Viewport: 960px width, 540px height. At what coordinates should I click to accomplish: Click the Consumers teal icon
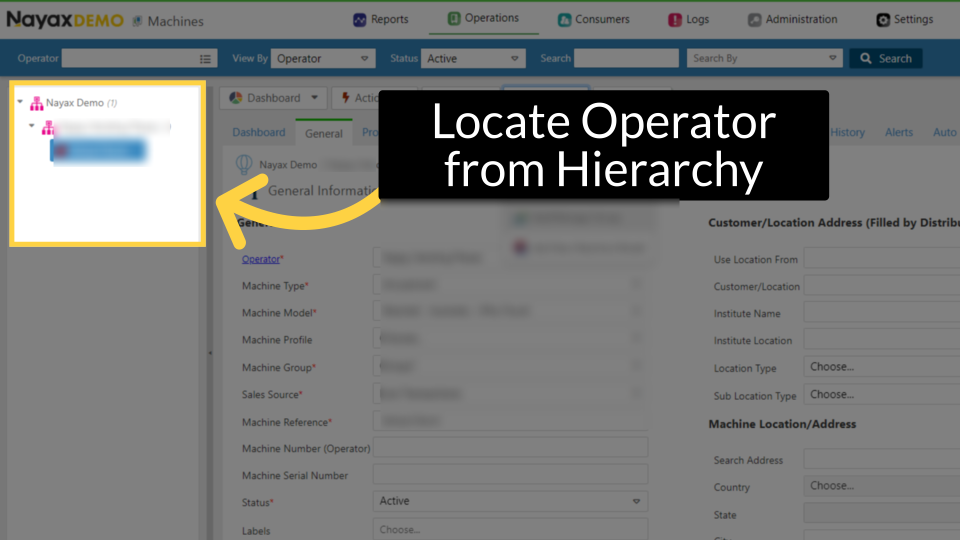click(x=564, y=20)
